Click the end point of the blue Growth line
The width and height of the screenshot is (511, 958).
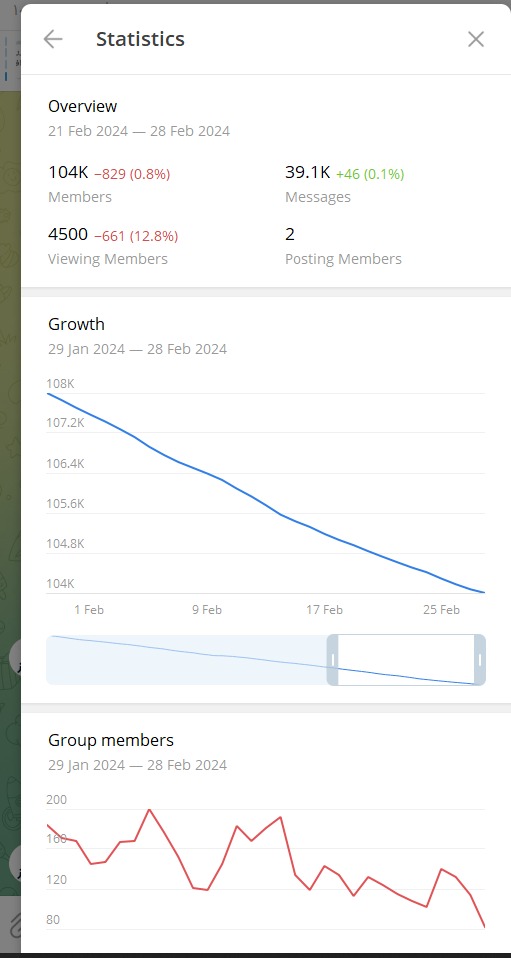pyautogui.click(x=484, y=592)
